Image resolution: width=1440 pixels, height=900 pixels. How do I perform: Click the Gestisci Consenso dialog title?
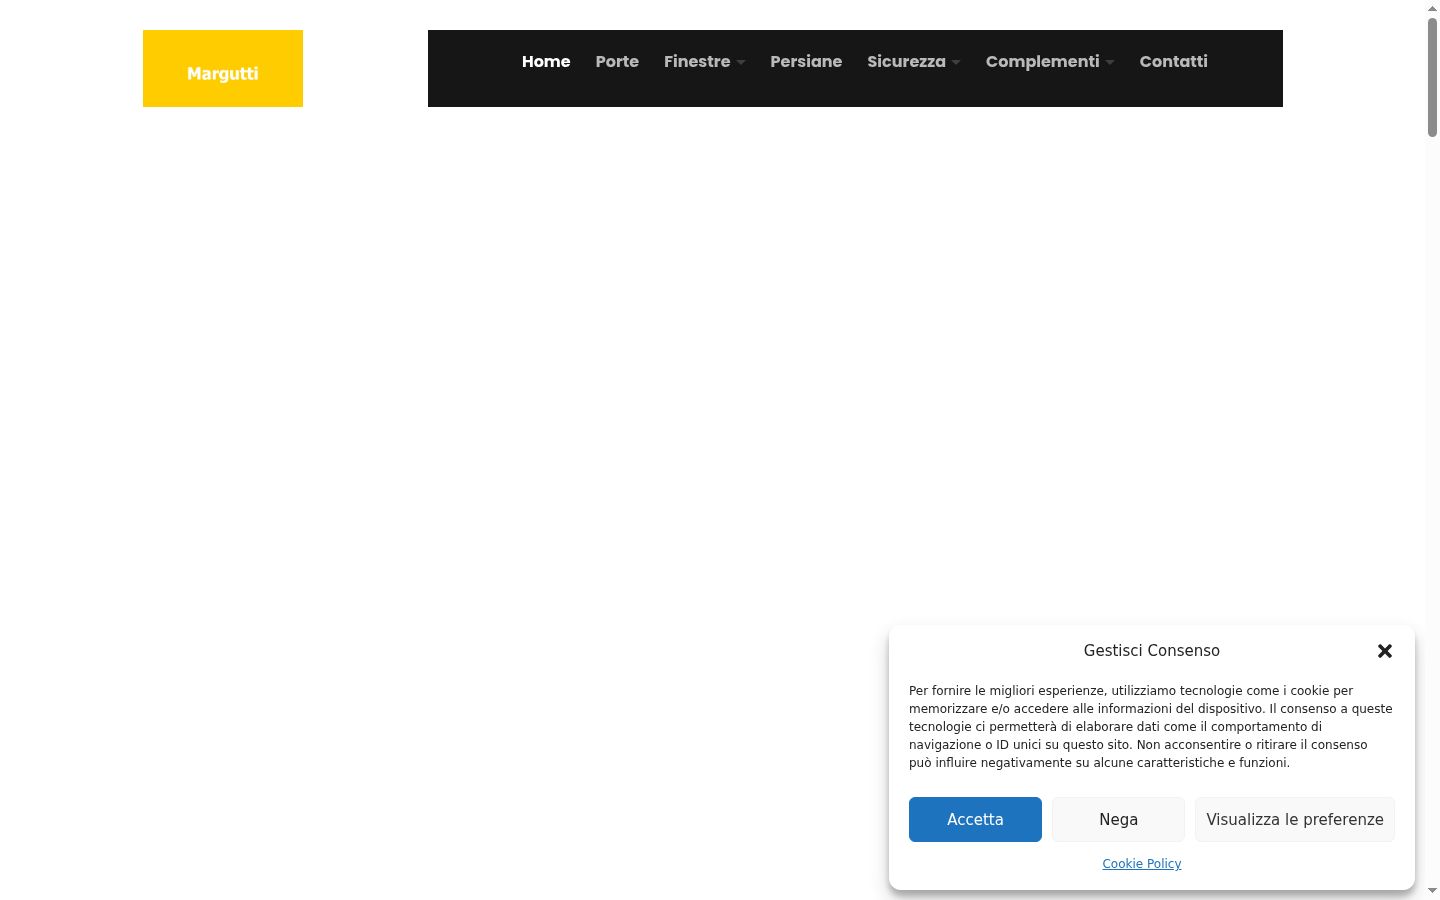tap(1152, 651)
